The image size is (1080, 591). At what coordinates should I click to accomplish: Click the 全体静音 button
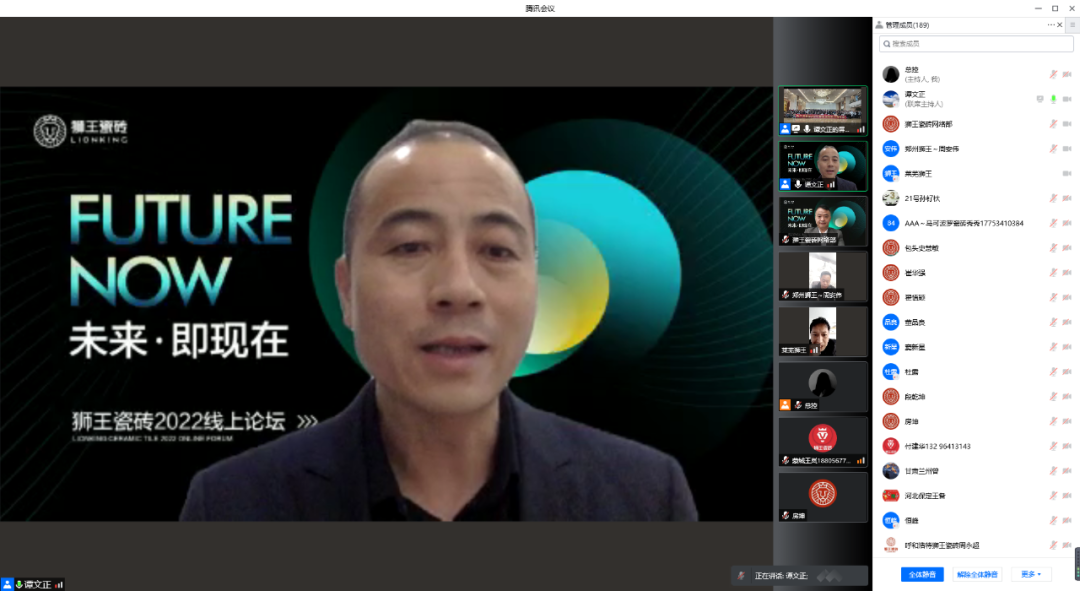(922, 574)
